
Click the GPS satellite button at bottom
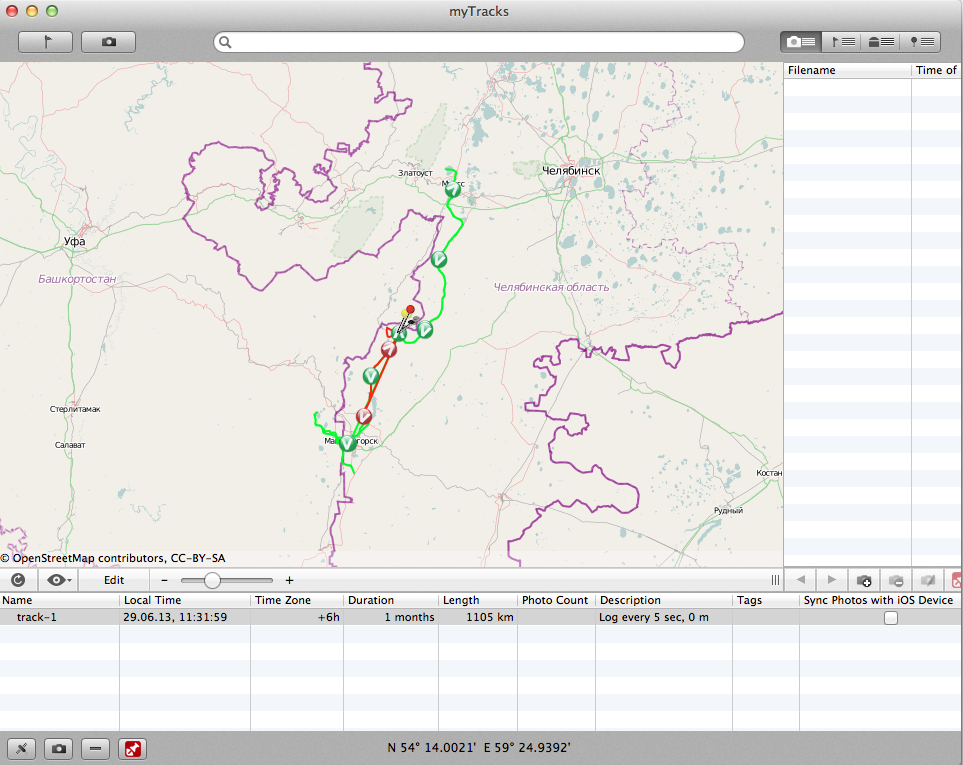(x=21, y=748)
